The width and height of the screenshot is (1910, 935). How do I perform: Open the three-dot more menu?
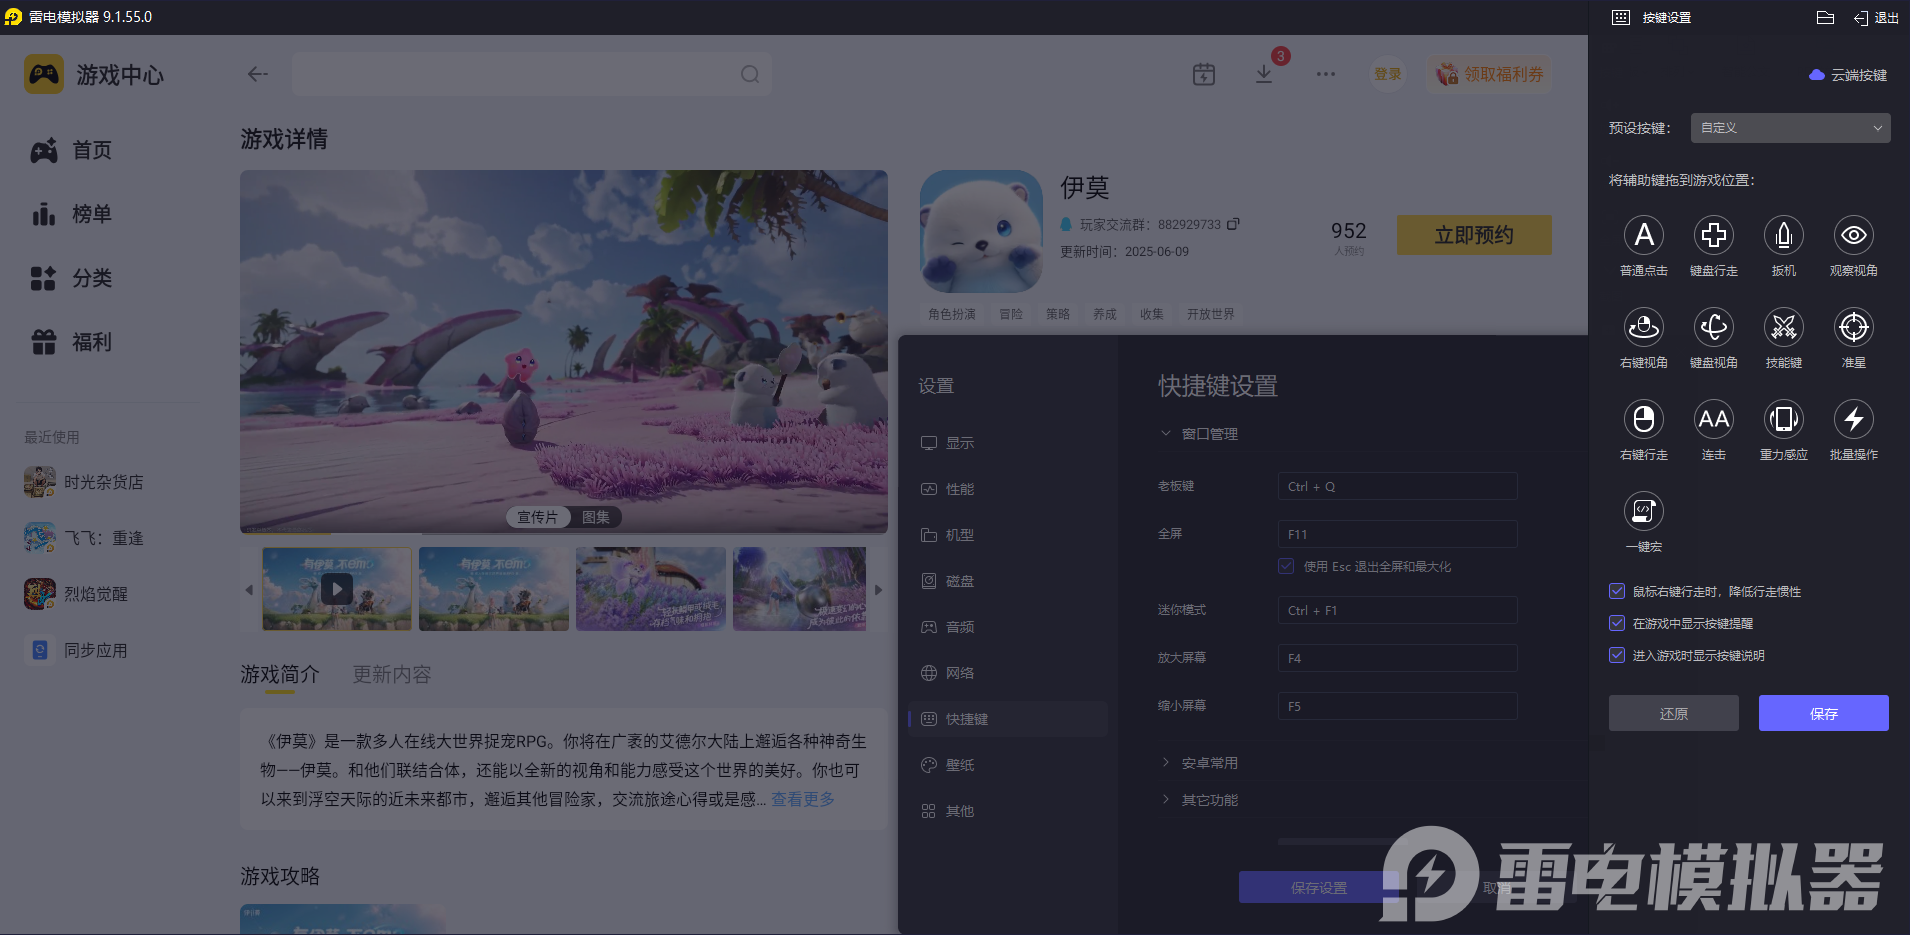click(x=1326, y=74)
